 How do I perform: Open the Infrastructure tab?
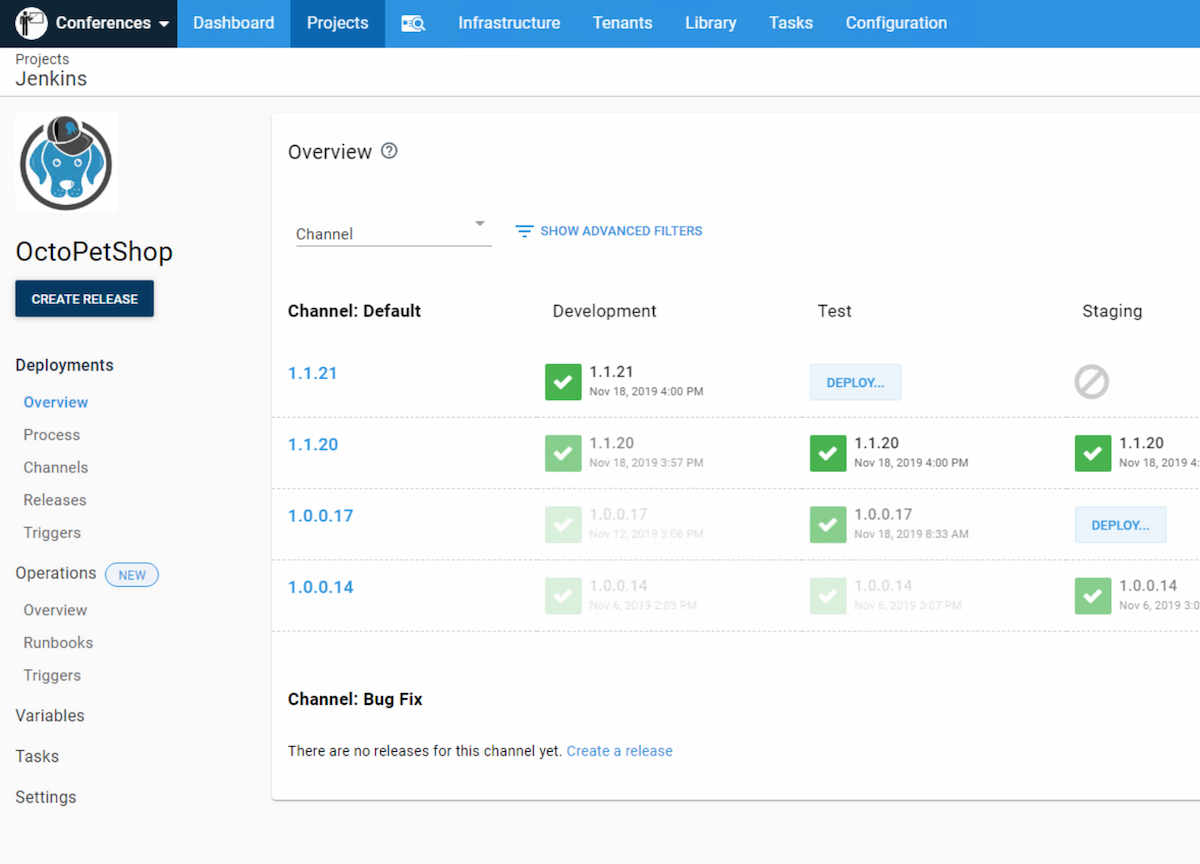[x=509, y=23]
